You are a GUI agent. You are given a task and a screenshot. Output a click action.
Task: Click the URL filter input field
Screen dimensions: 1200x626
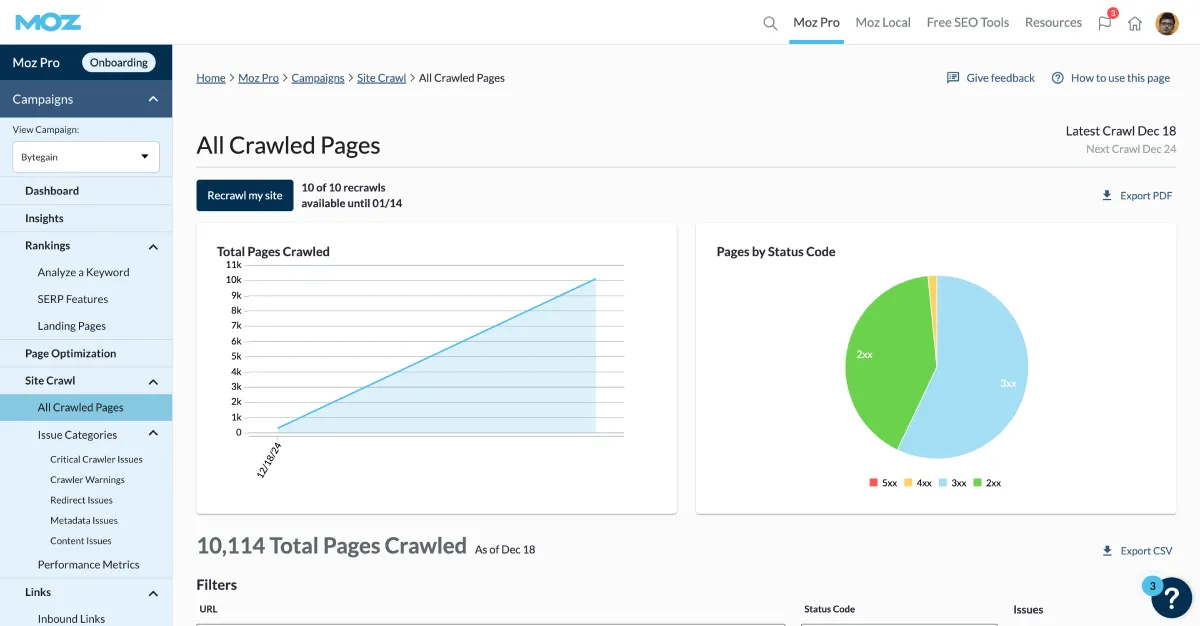(490, 623)
